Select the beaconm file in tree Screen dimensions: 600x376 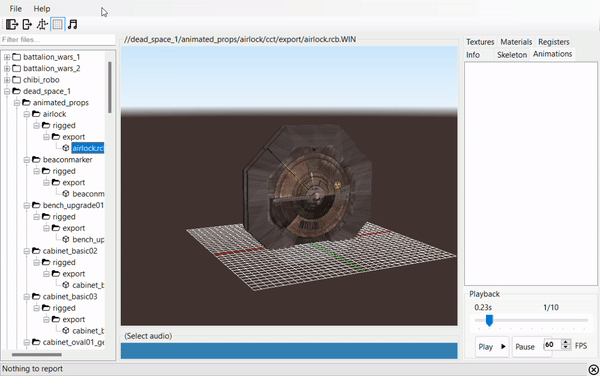[88, 194]
